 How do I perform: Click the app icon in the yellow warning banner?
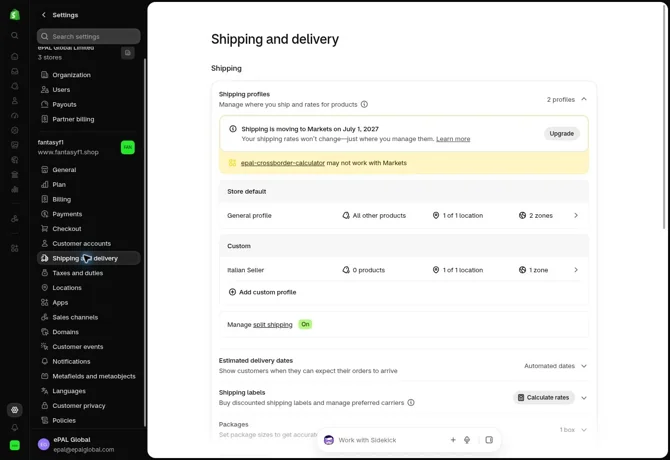coord(232,163)
